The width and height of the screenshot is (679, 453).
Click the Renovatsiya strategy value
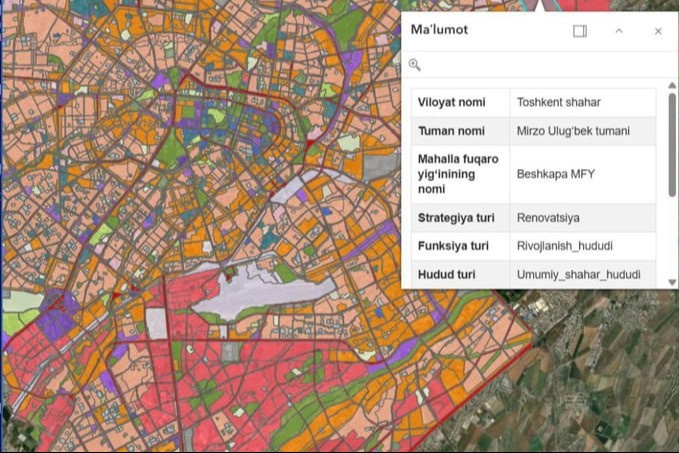coord(548,217)
